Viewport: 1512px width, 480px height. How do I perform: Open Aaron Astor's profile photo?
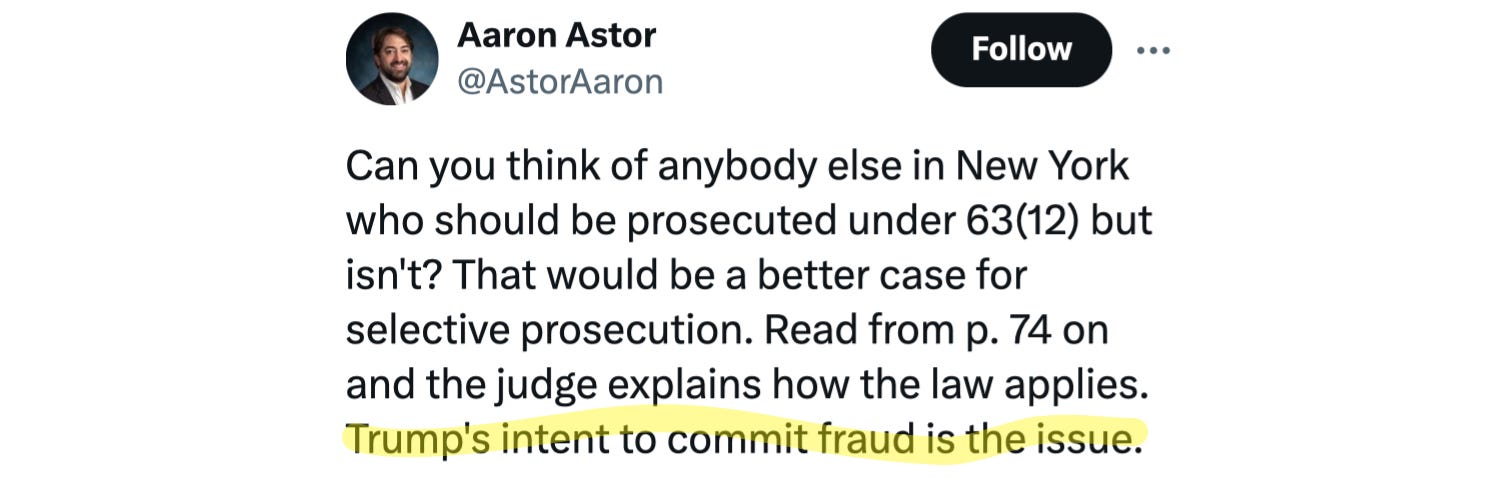(x=391, y=60)
